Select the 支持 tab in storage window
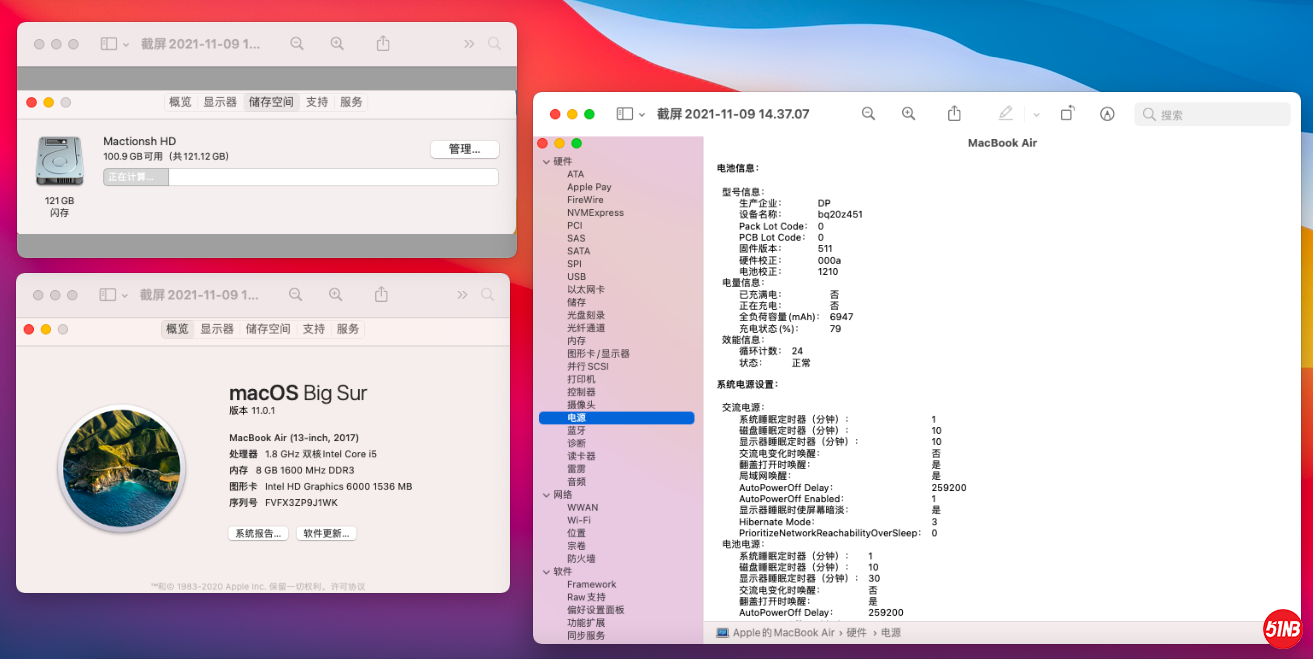The image size is (1313, 659). pyautogui.click(x=317, y=102)
